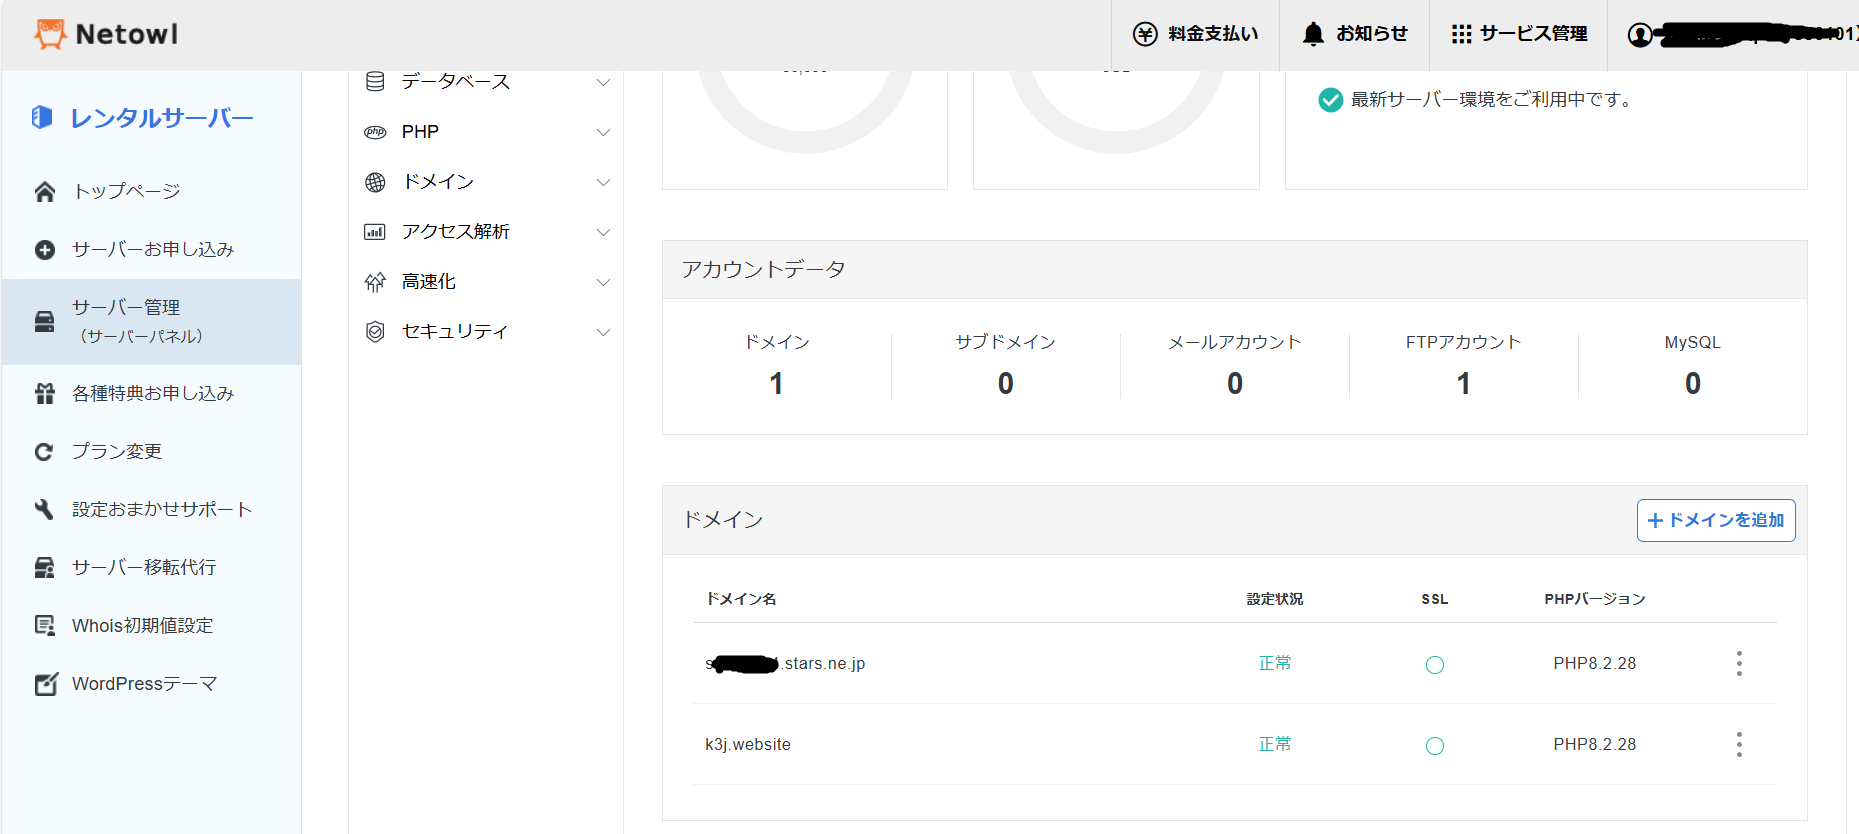Click PHP8.2.28 in stars.ne.jp row
Screen dimensions: 1859x834
click(1595, 664)
